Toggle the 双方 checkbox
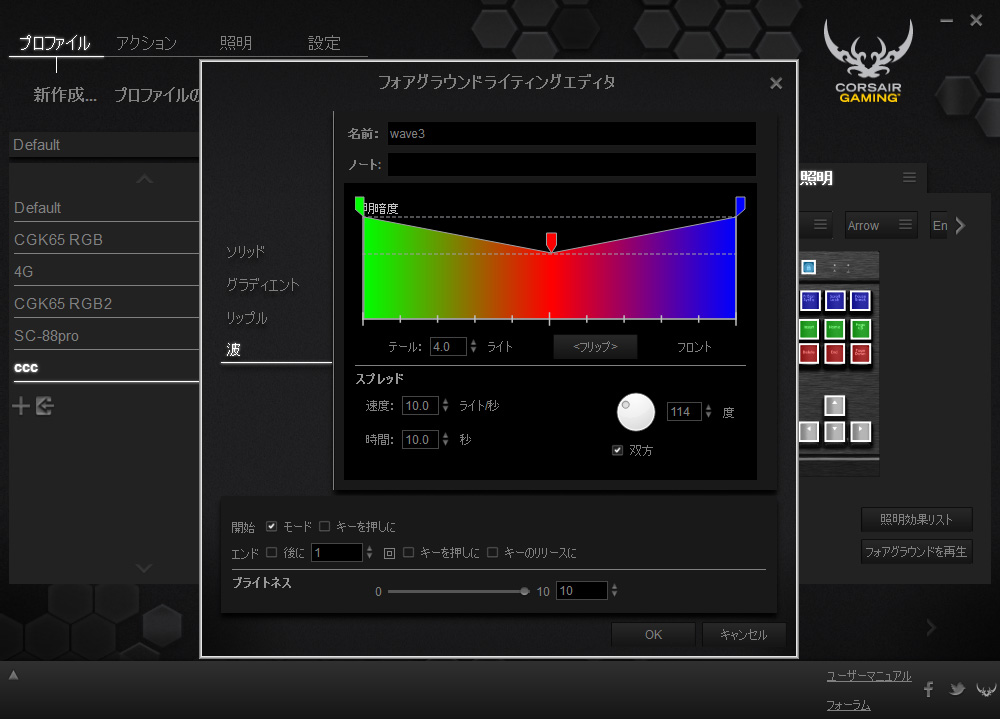 point(618,451)
